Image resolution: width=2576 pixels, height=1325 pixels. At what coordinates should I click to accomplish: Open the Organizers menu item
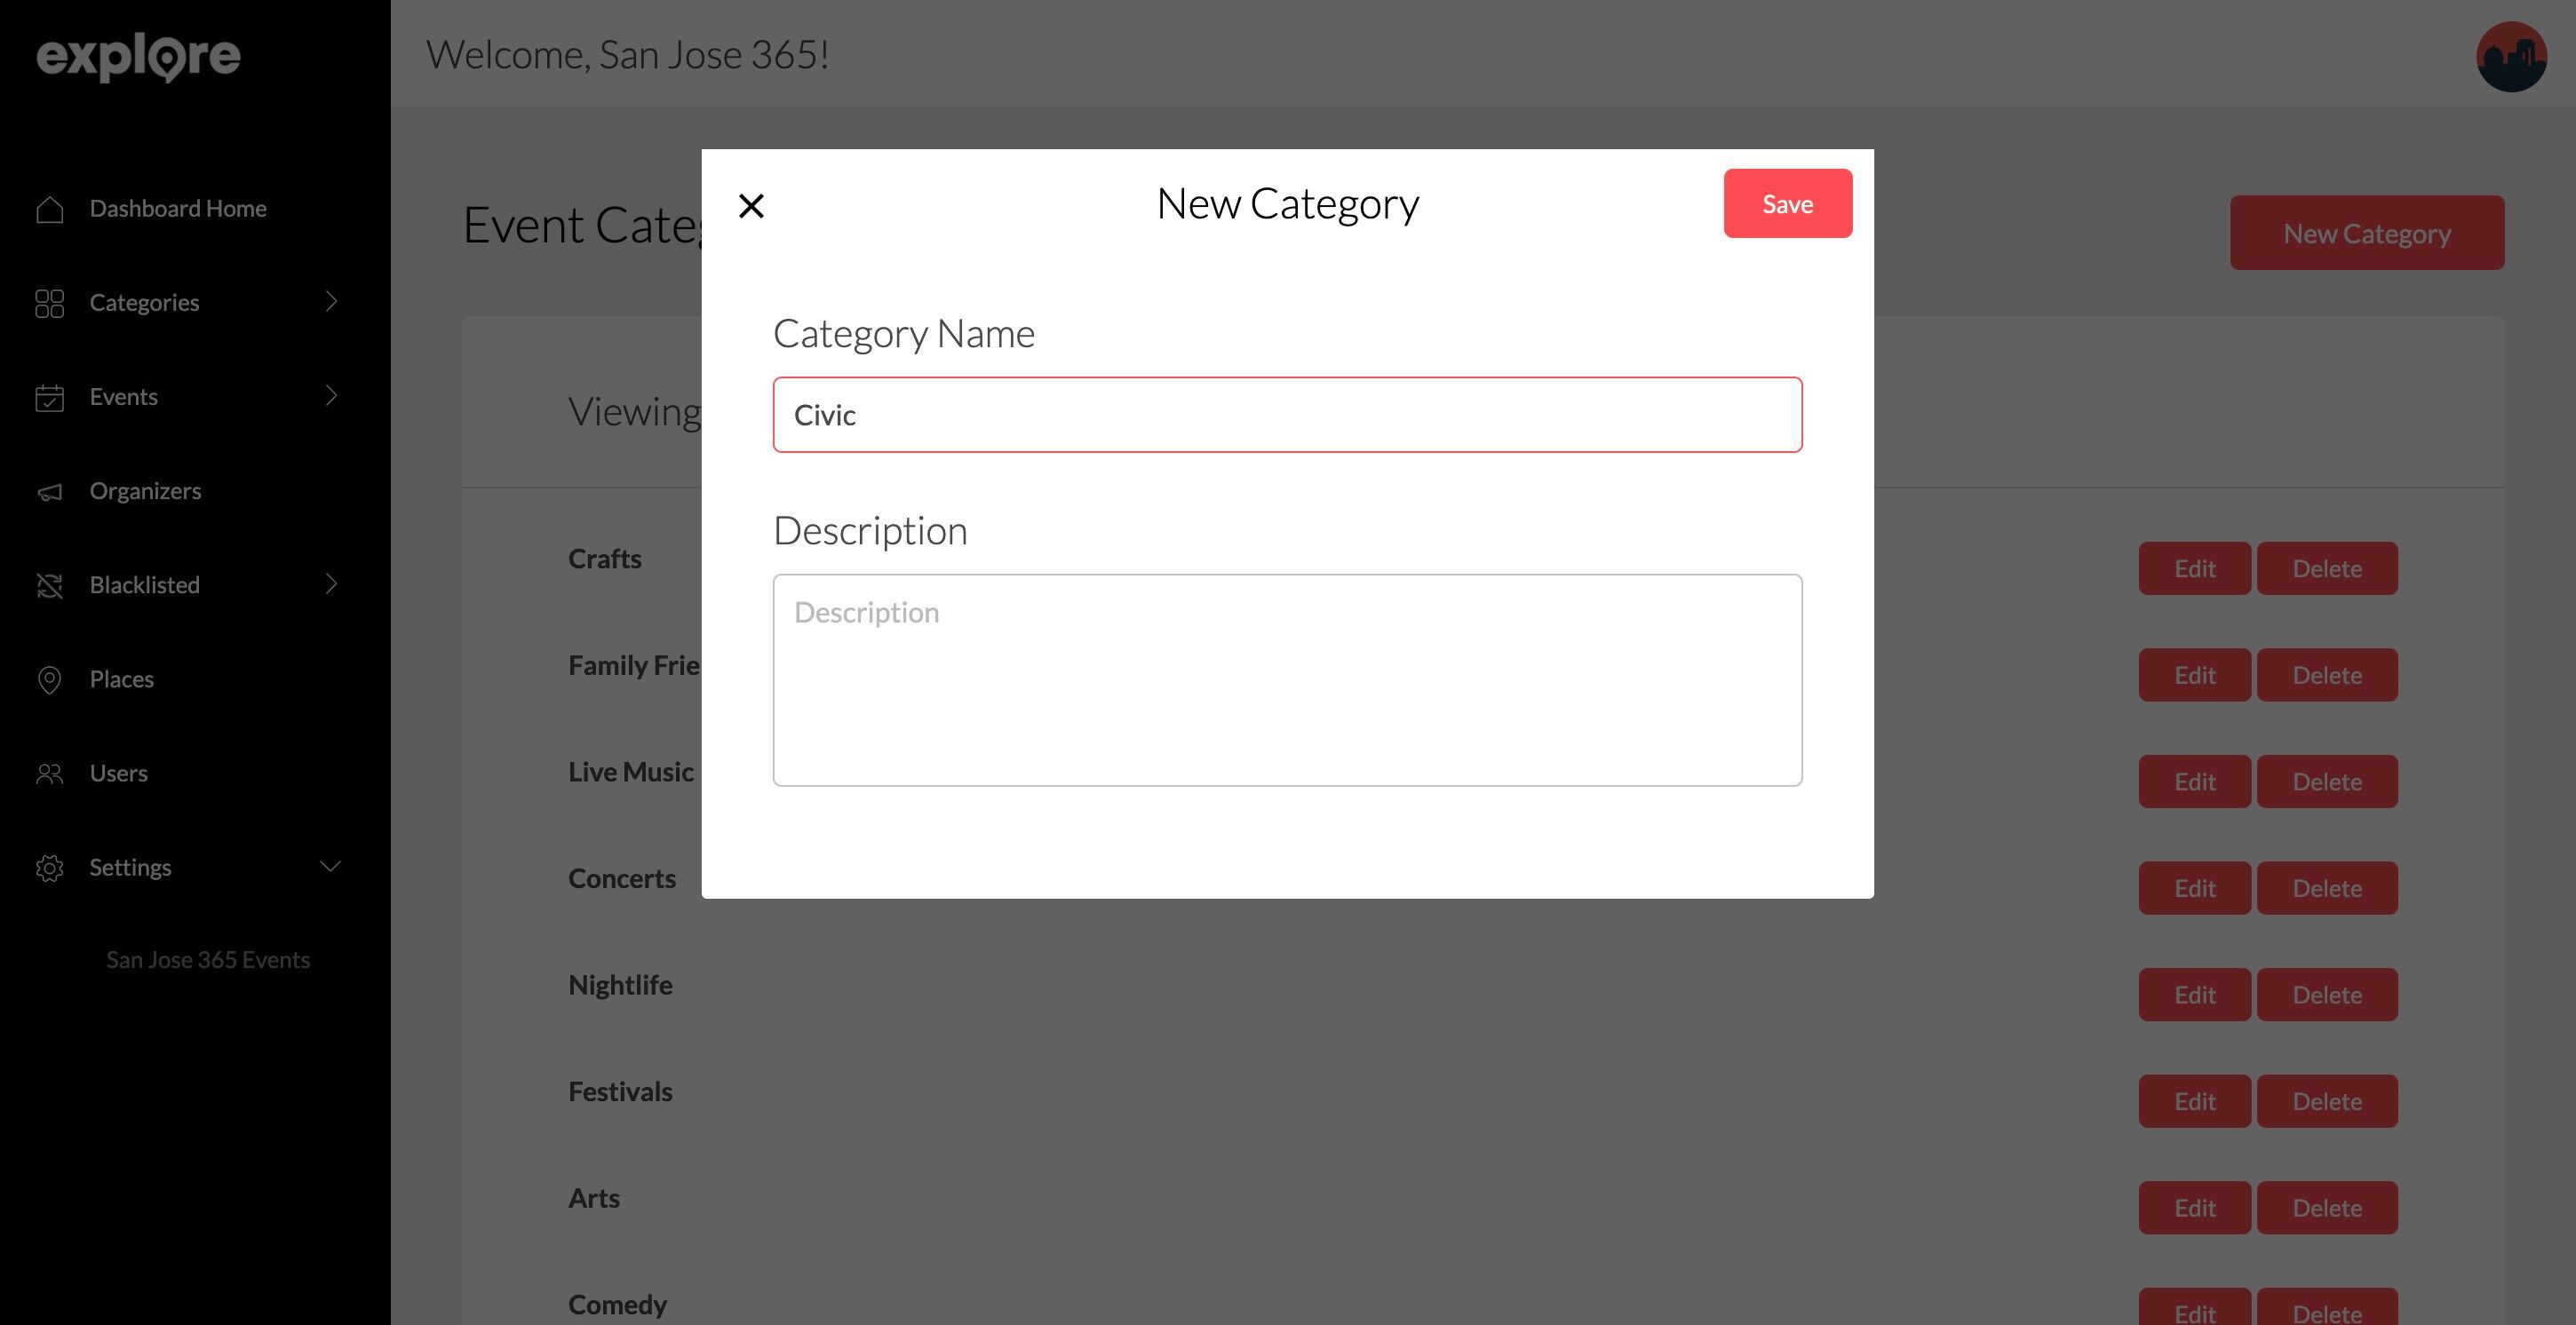tap(145, 491)
